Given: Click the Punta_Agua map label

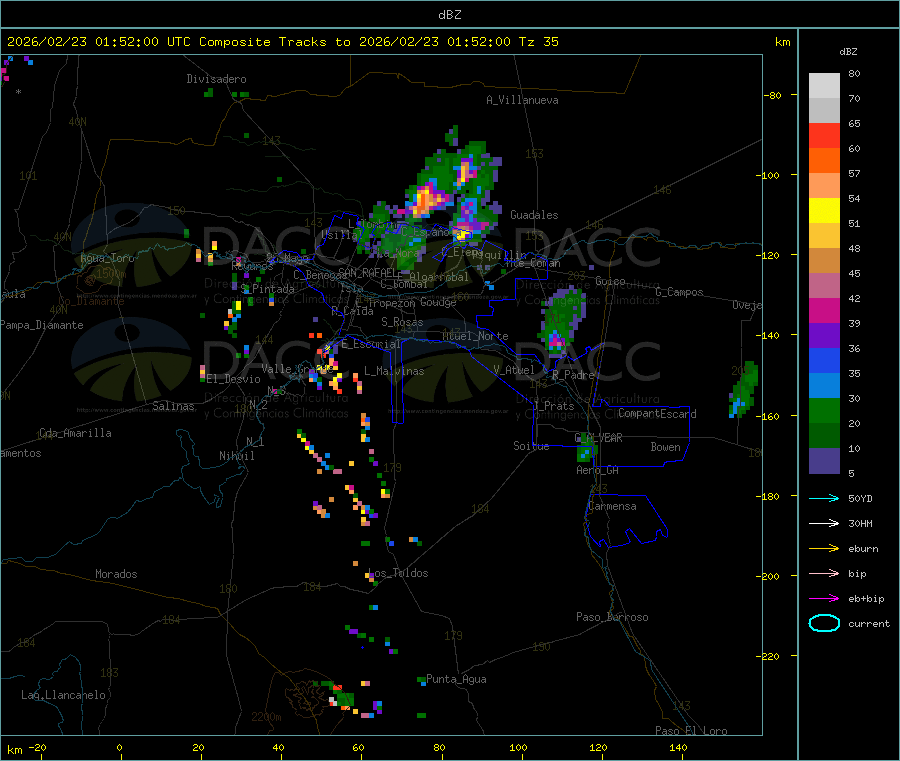Looking at the screenshot, I should [456, 679].
